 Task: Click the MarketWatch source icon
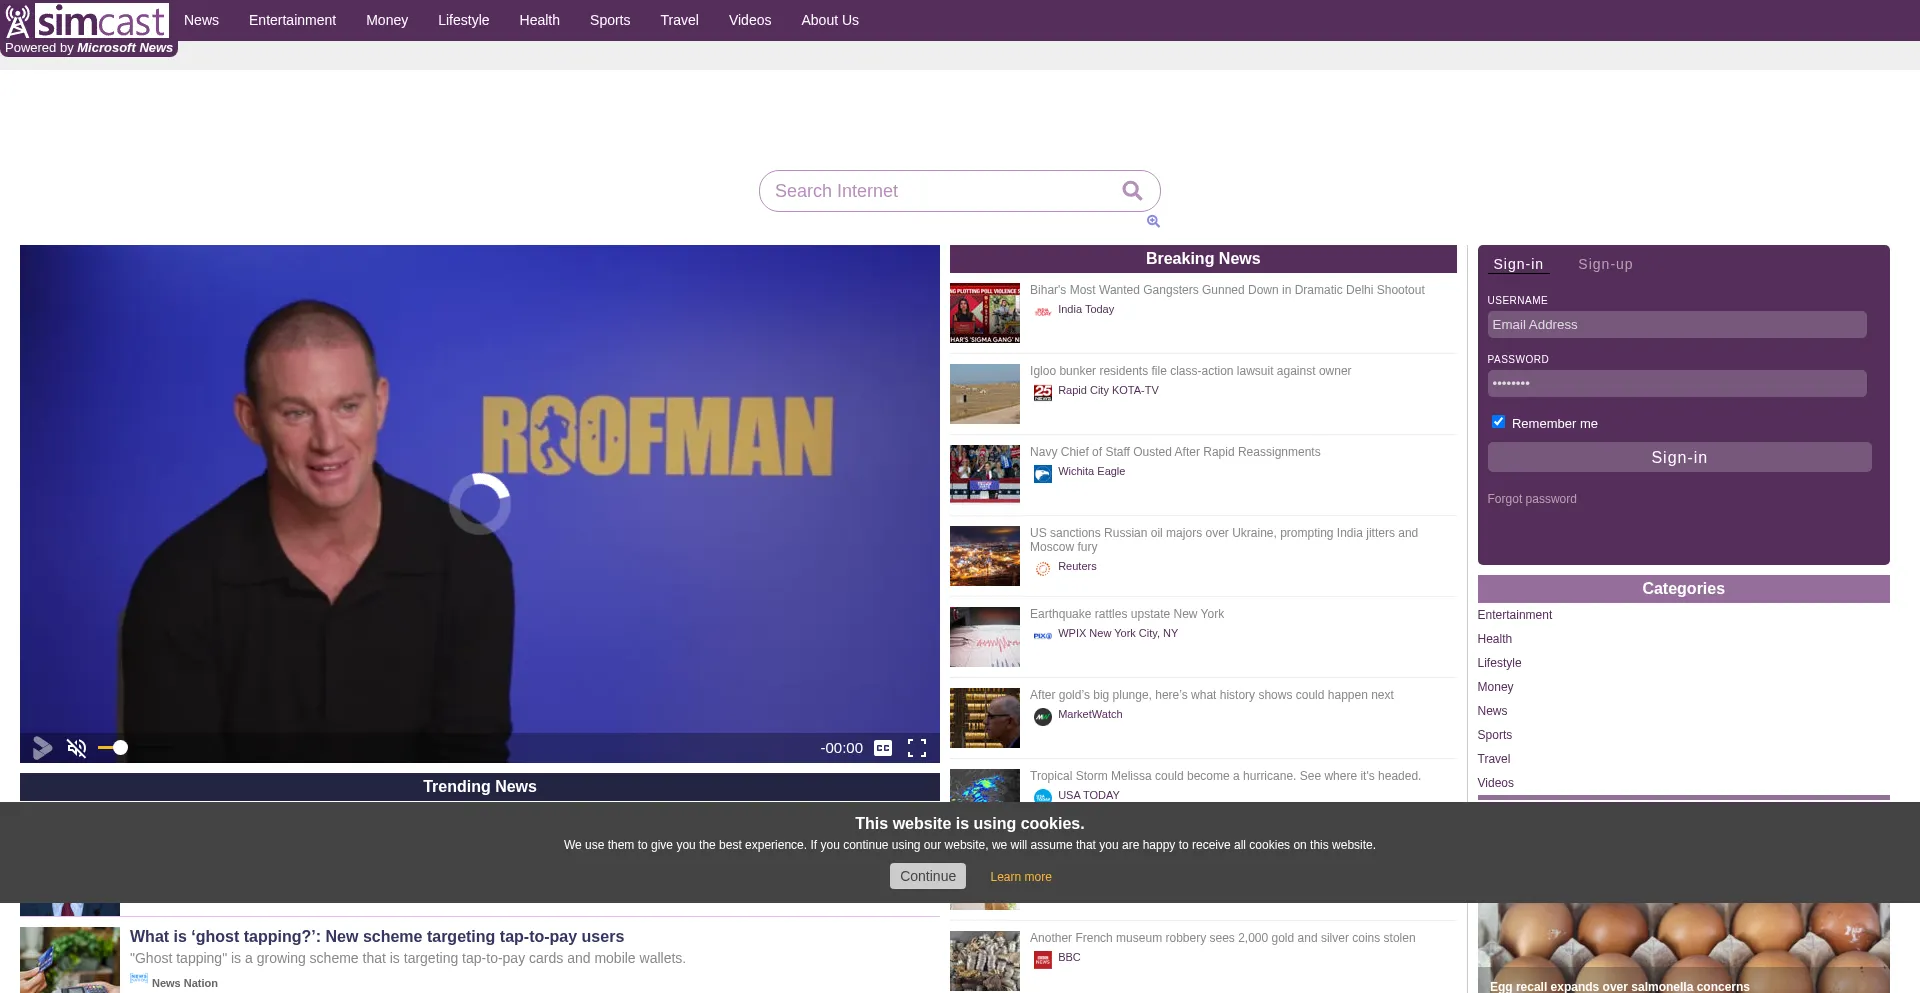click(x=1043, y=716)
